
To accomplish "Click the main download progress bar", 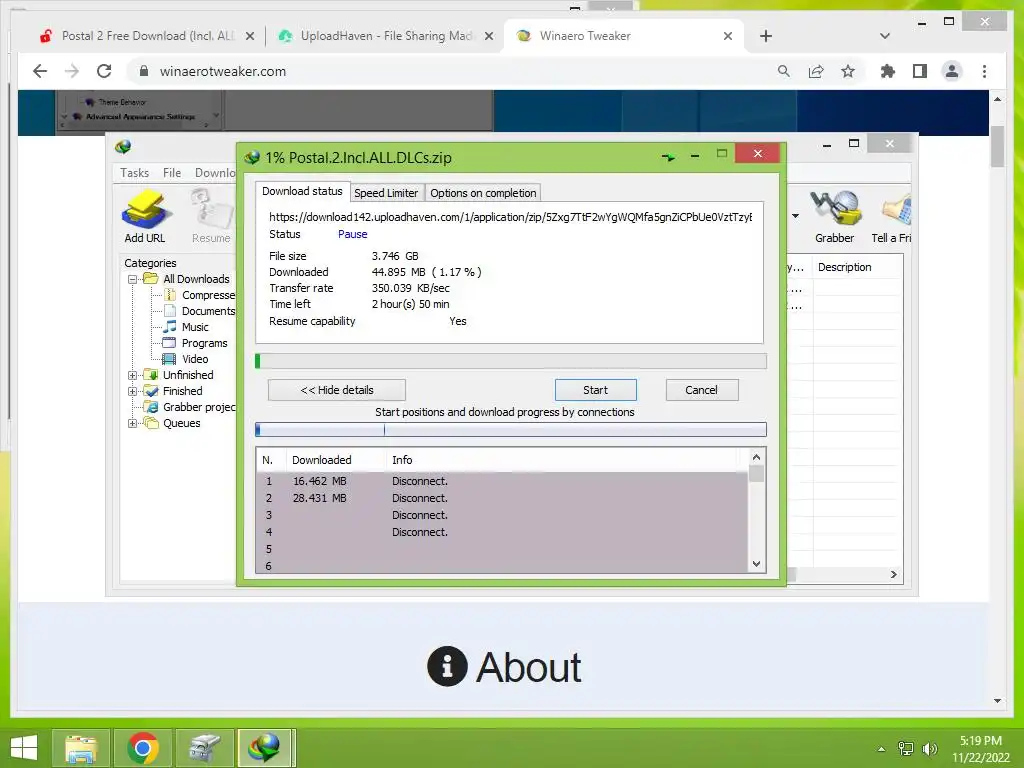I will point(511,361).
